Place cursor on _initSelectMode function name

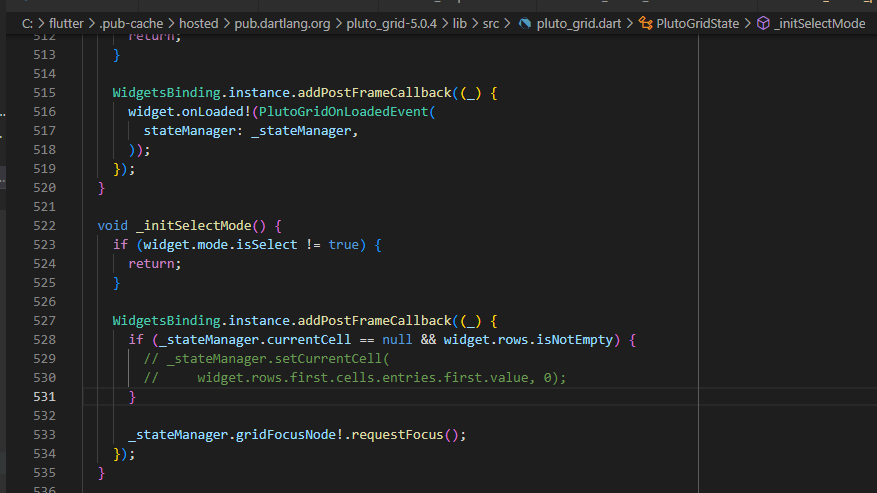[x=194, y=226]
